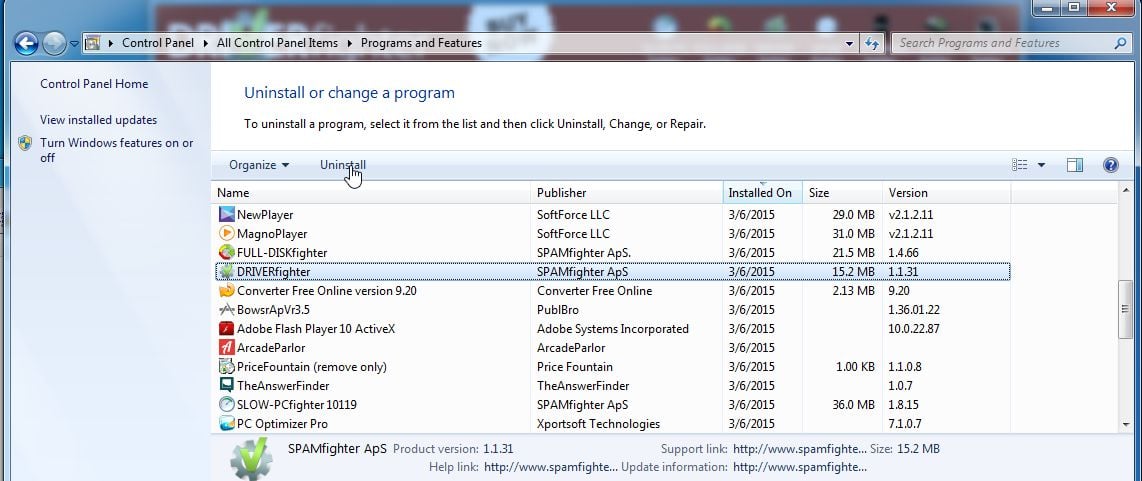1142x481 pixels.
Task: Click the DRIVERfighter program icon
Action: click(227, 272)
